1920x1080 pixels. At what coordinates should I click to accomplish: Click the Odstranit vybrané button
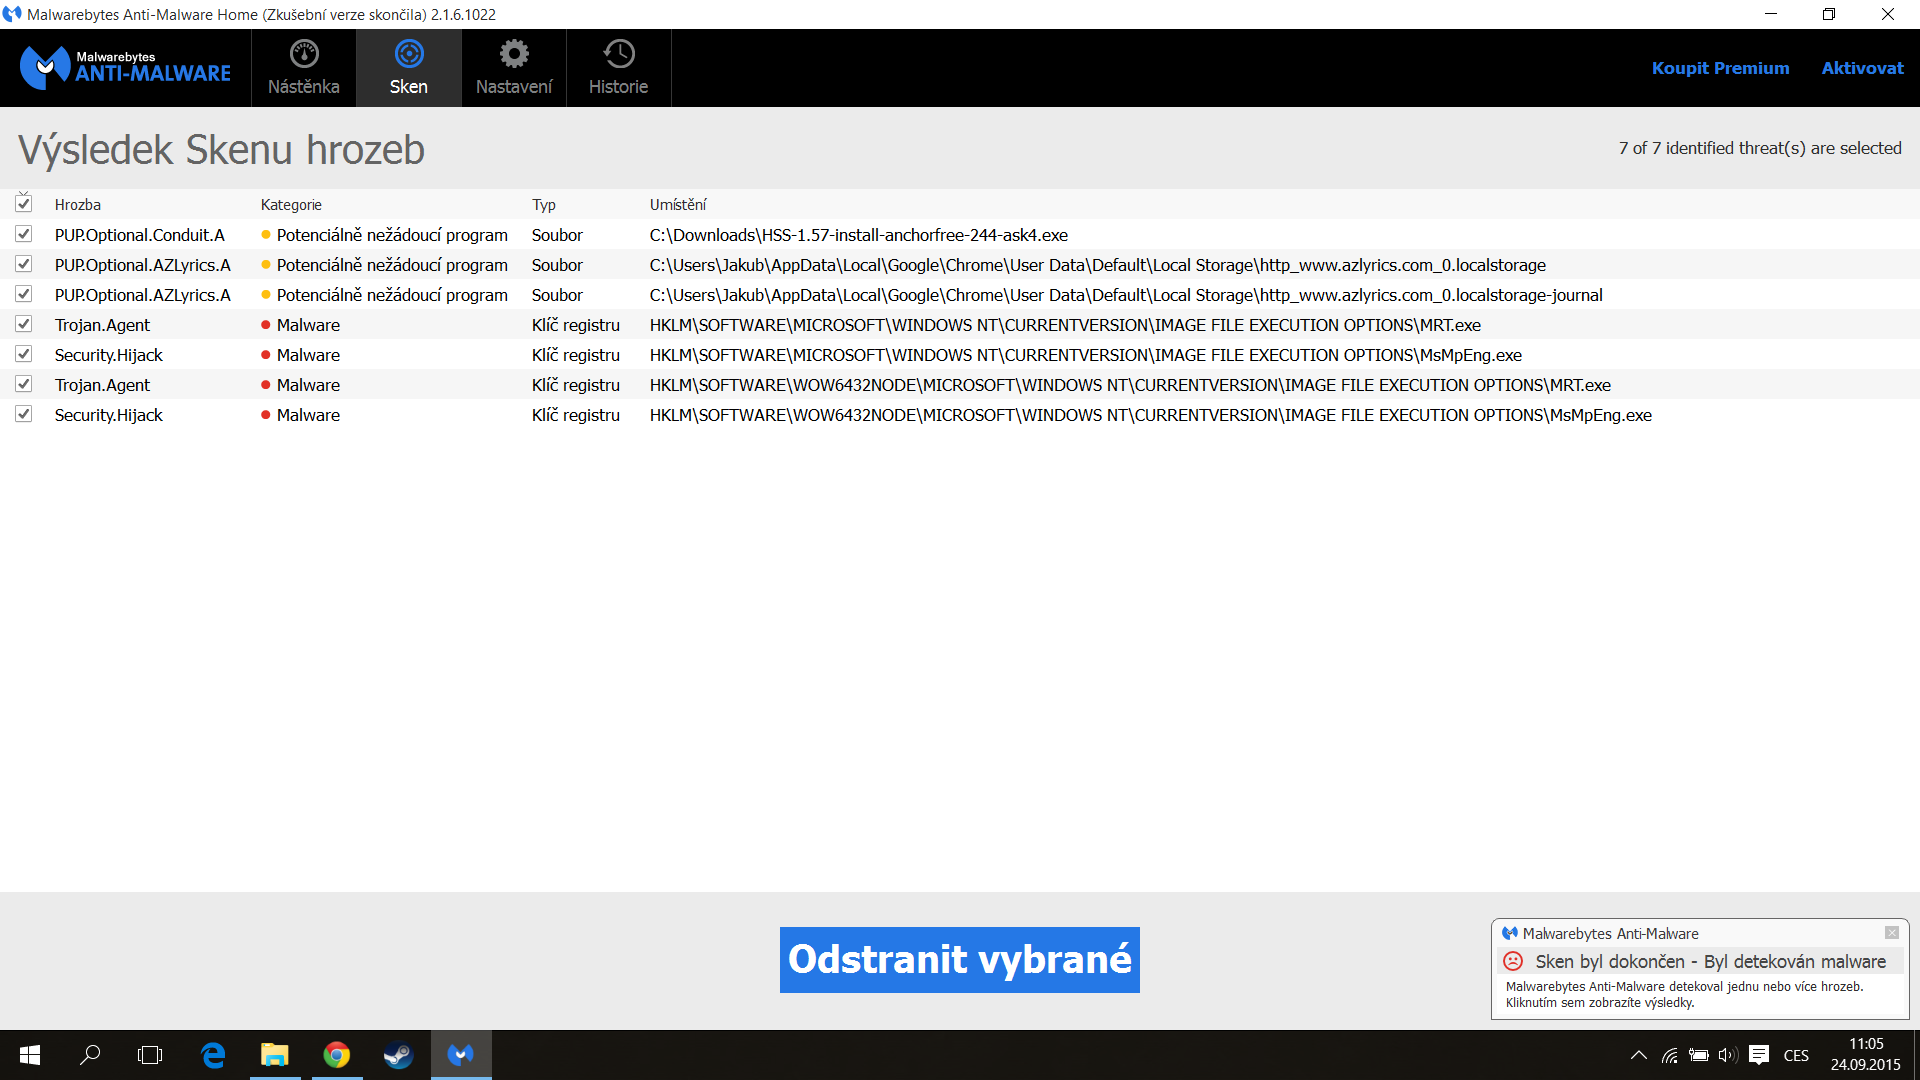coord(959,959)
